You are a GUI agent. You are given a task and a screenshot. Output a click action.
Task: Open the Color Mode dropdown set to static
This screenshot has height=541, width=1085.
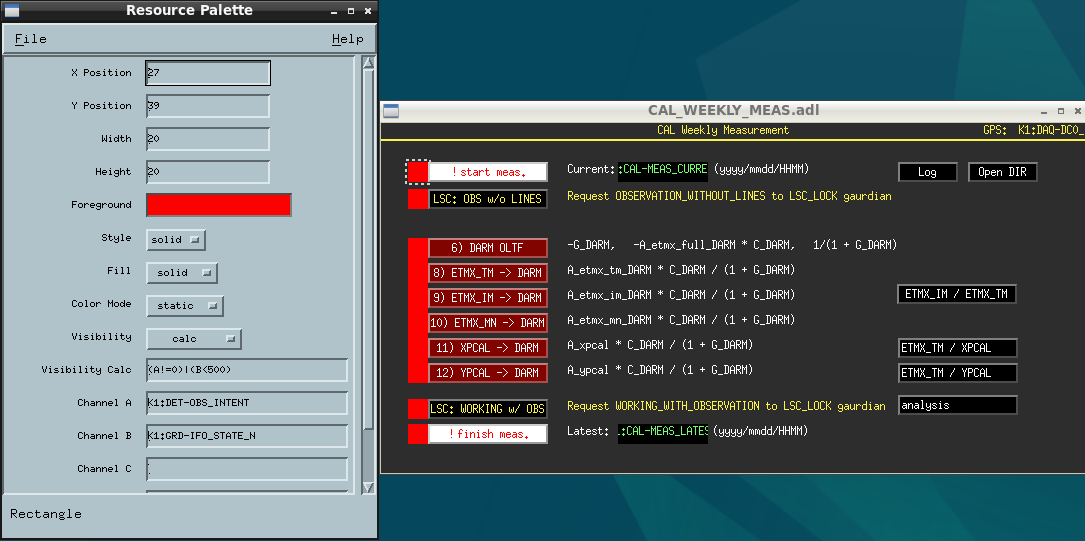pos(185,306)
